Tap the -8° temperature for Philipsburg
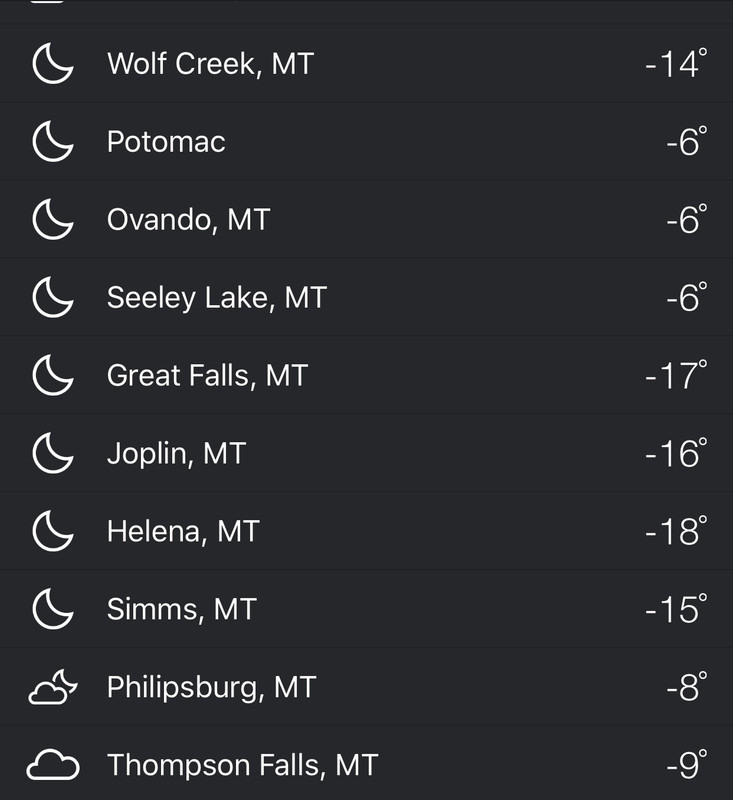This screenshot has width=733, height=800. 687,687
